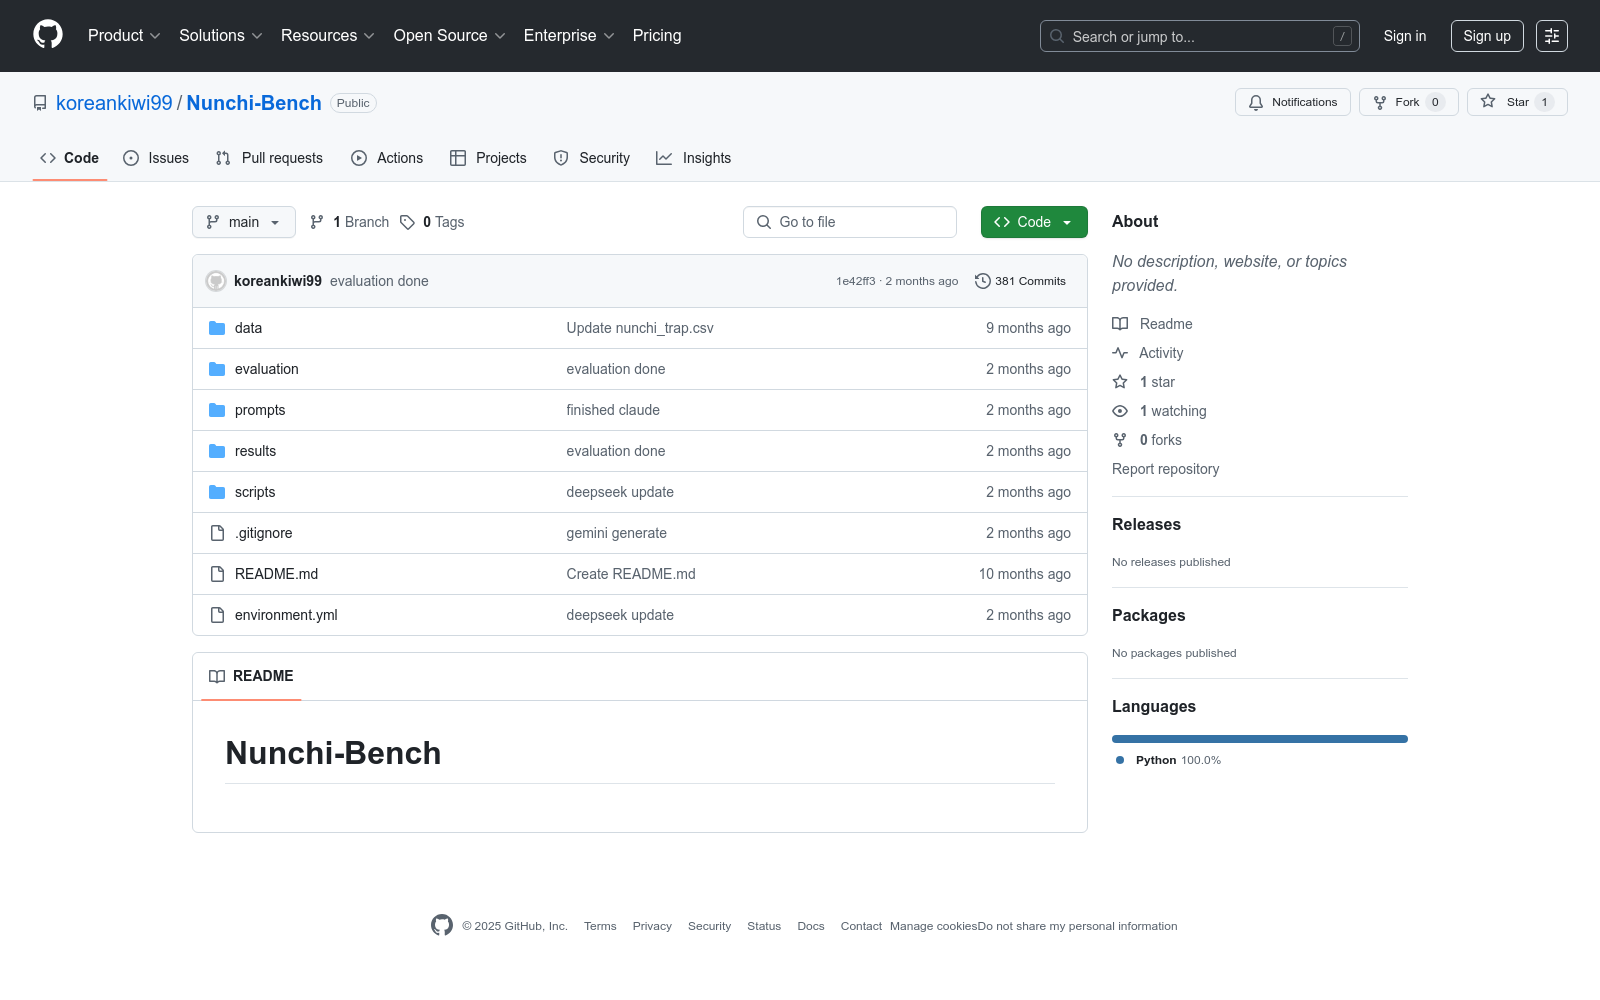Click the Sign up button
Viewport: 1600px width, 1000px height.
pyautogui.click(x=1487, y=36)
